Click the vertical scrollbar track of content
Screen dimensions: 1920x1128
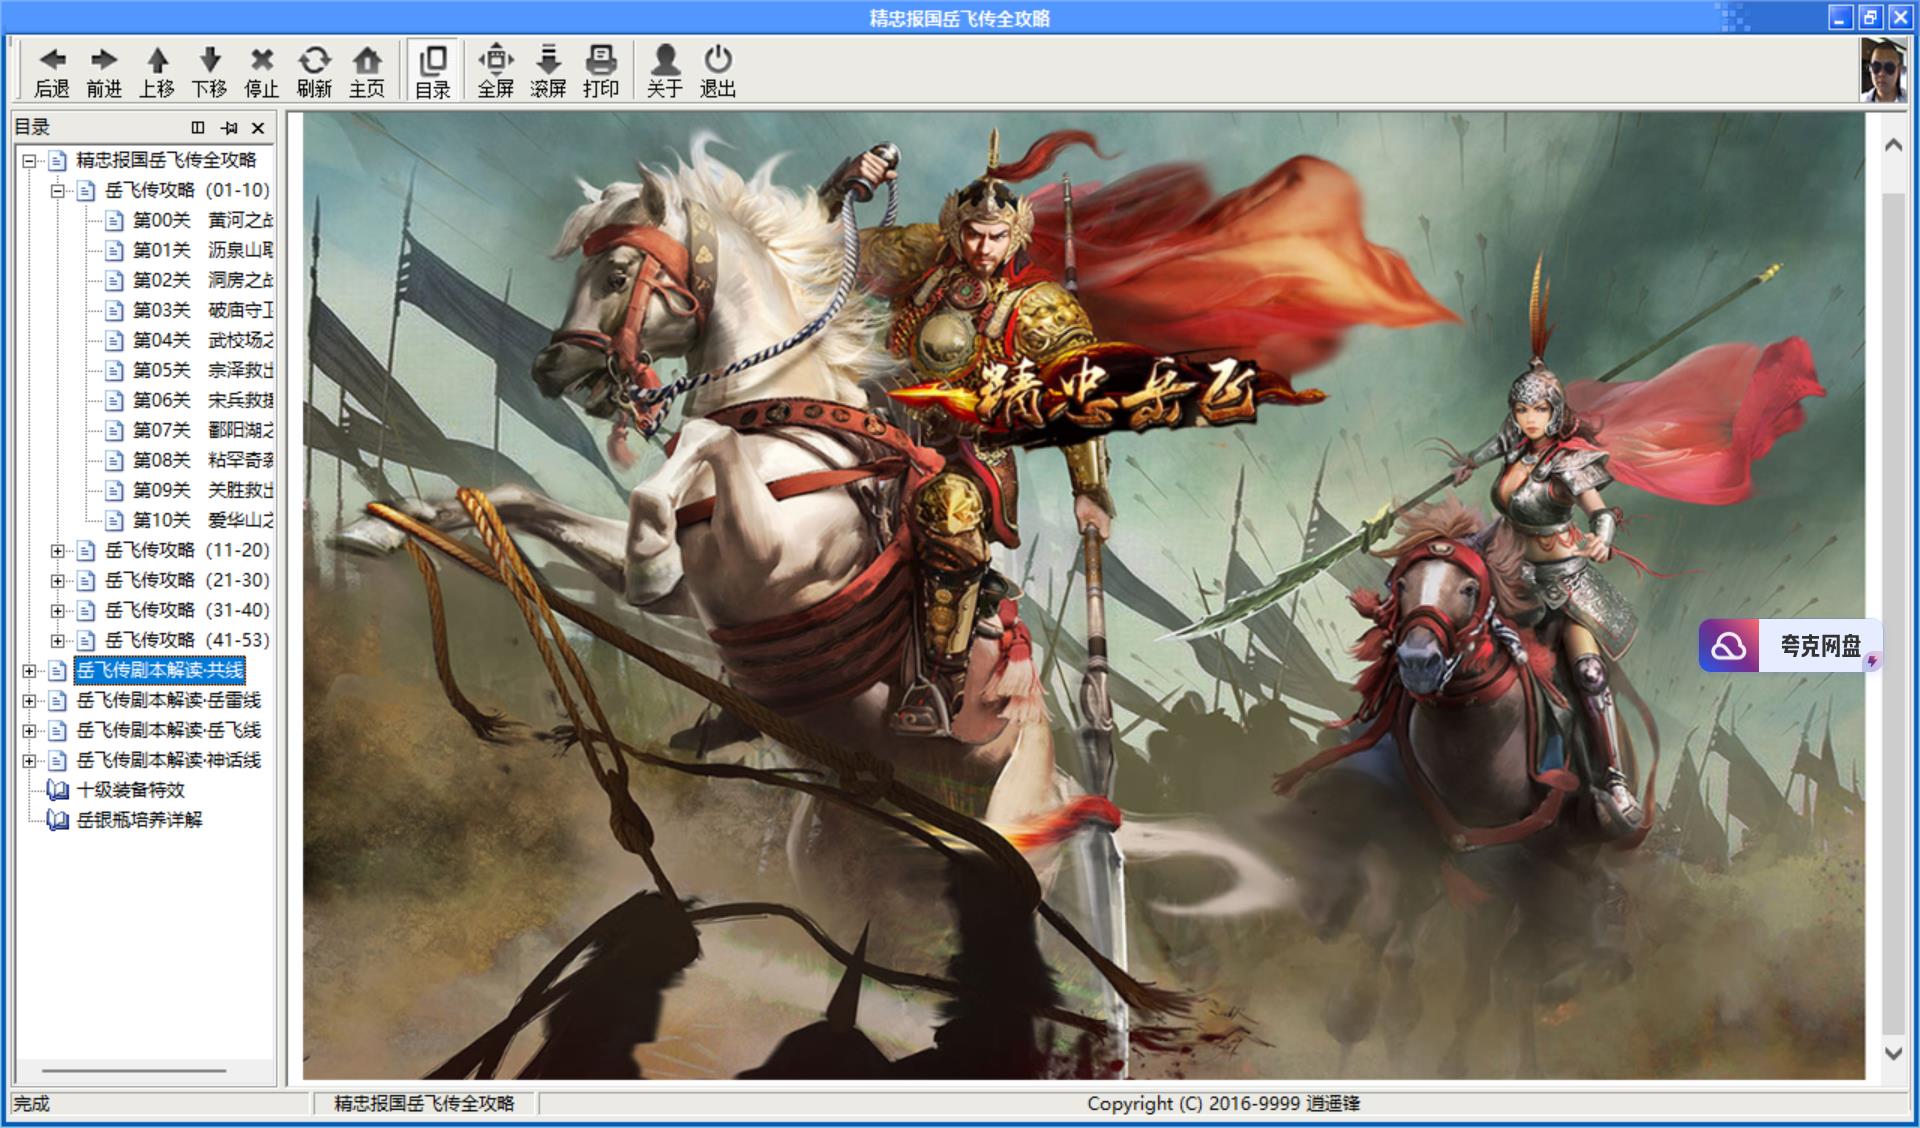point(1893,612)
